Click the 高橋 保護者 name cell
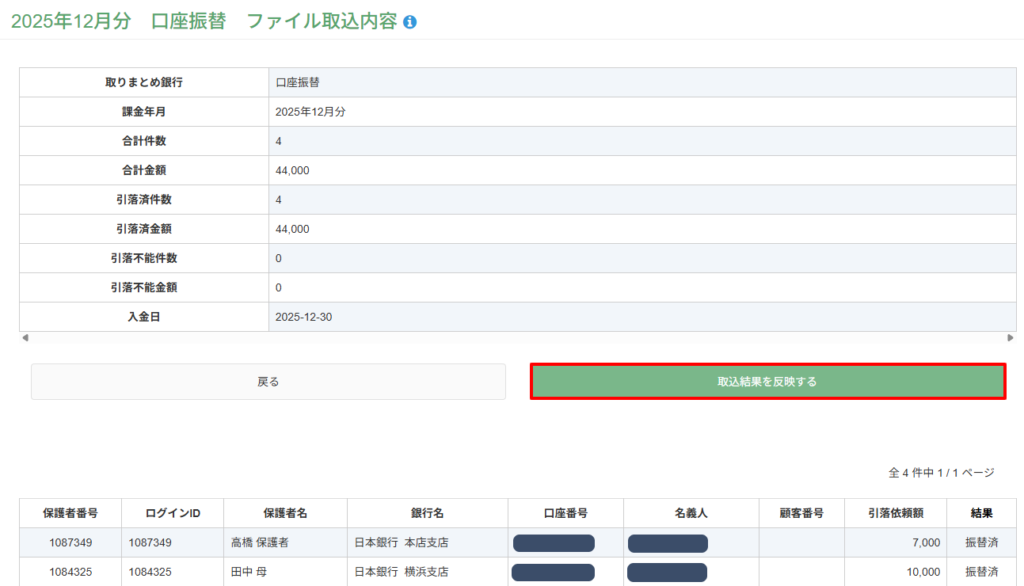The width and height of the screenshot is (1024, 586). pyautogui.click(x=259, y=543)
